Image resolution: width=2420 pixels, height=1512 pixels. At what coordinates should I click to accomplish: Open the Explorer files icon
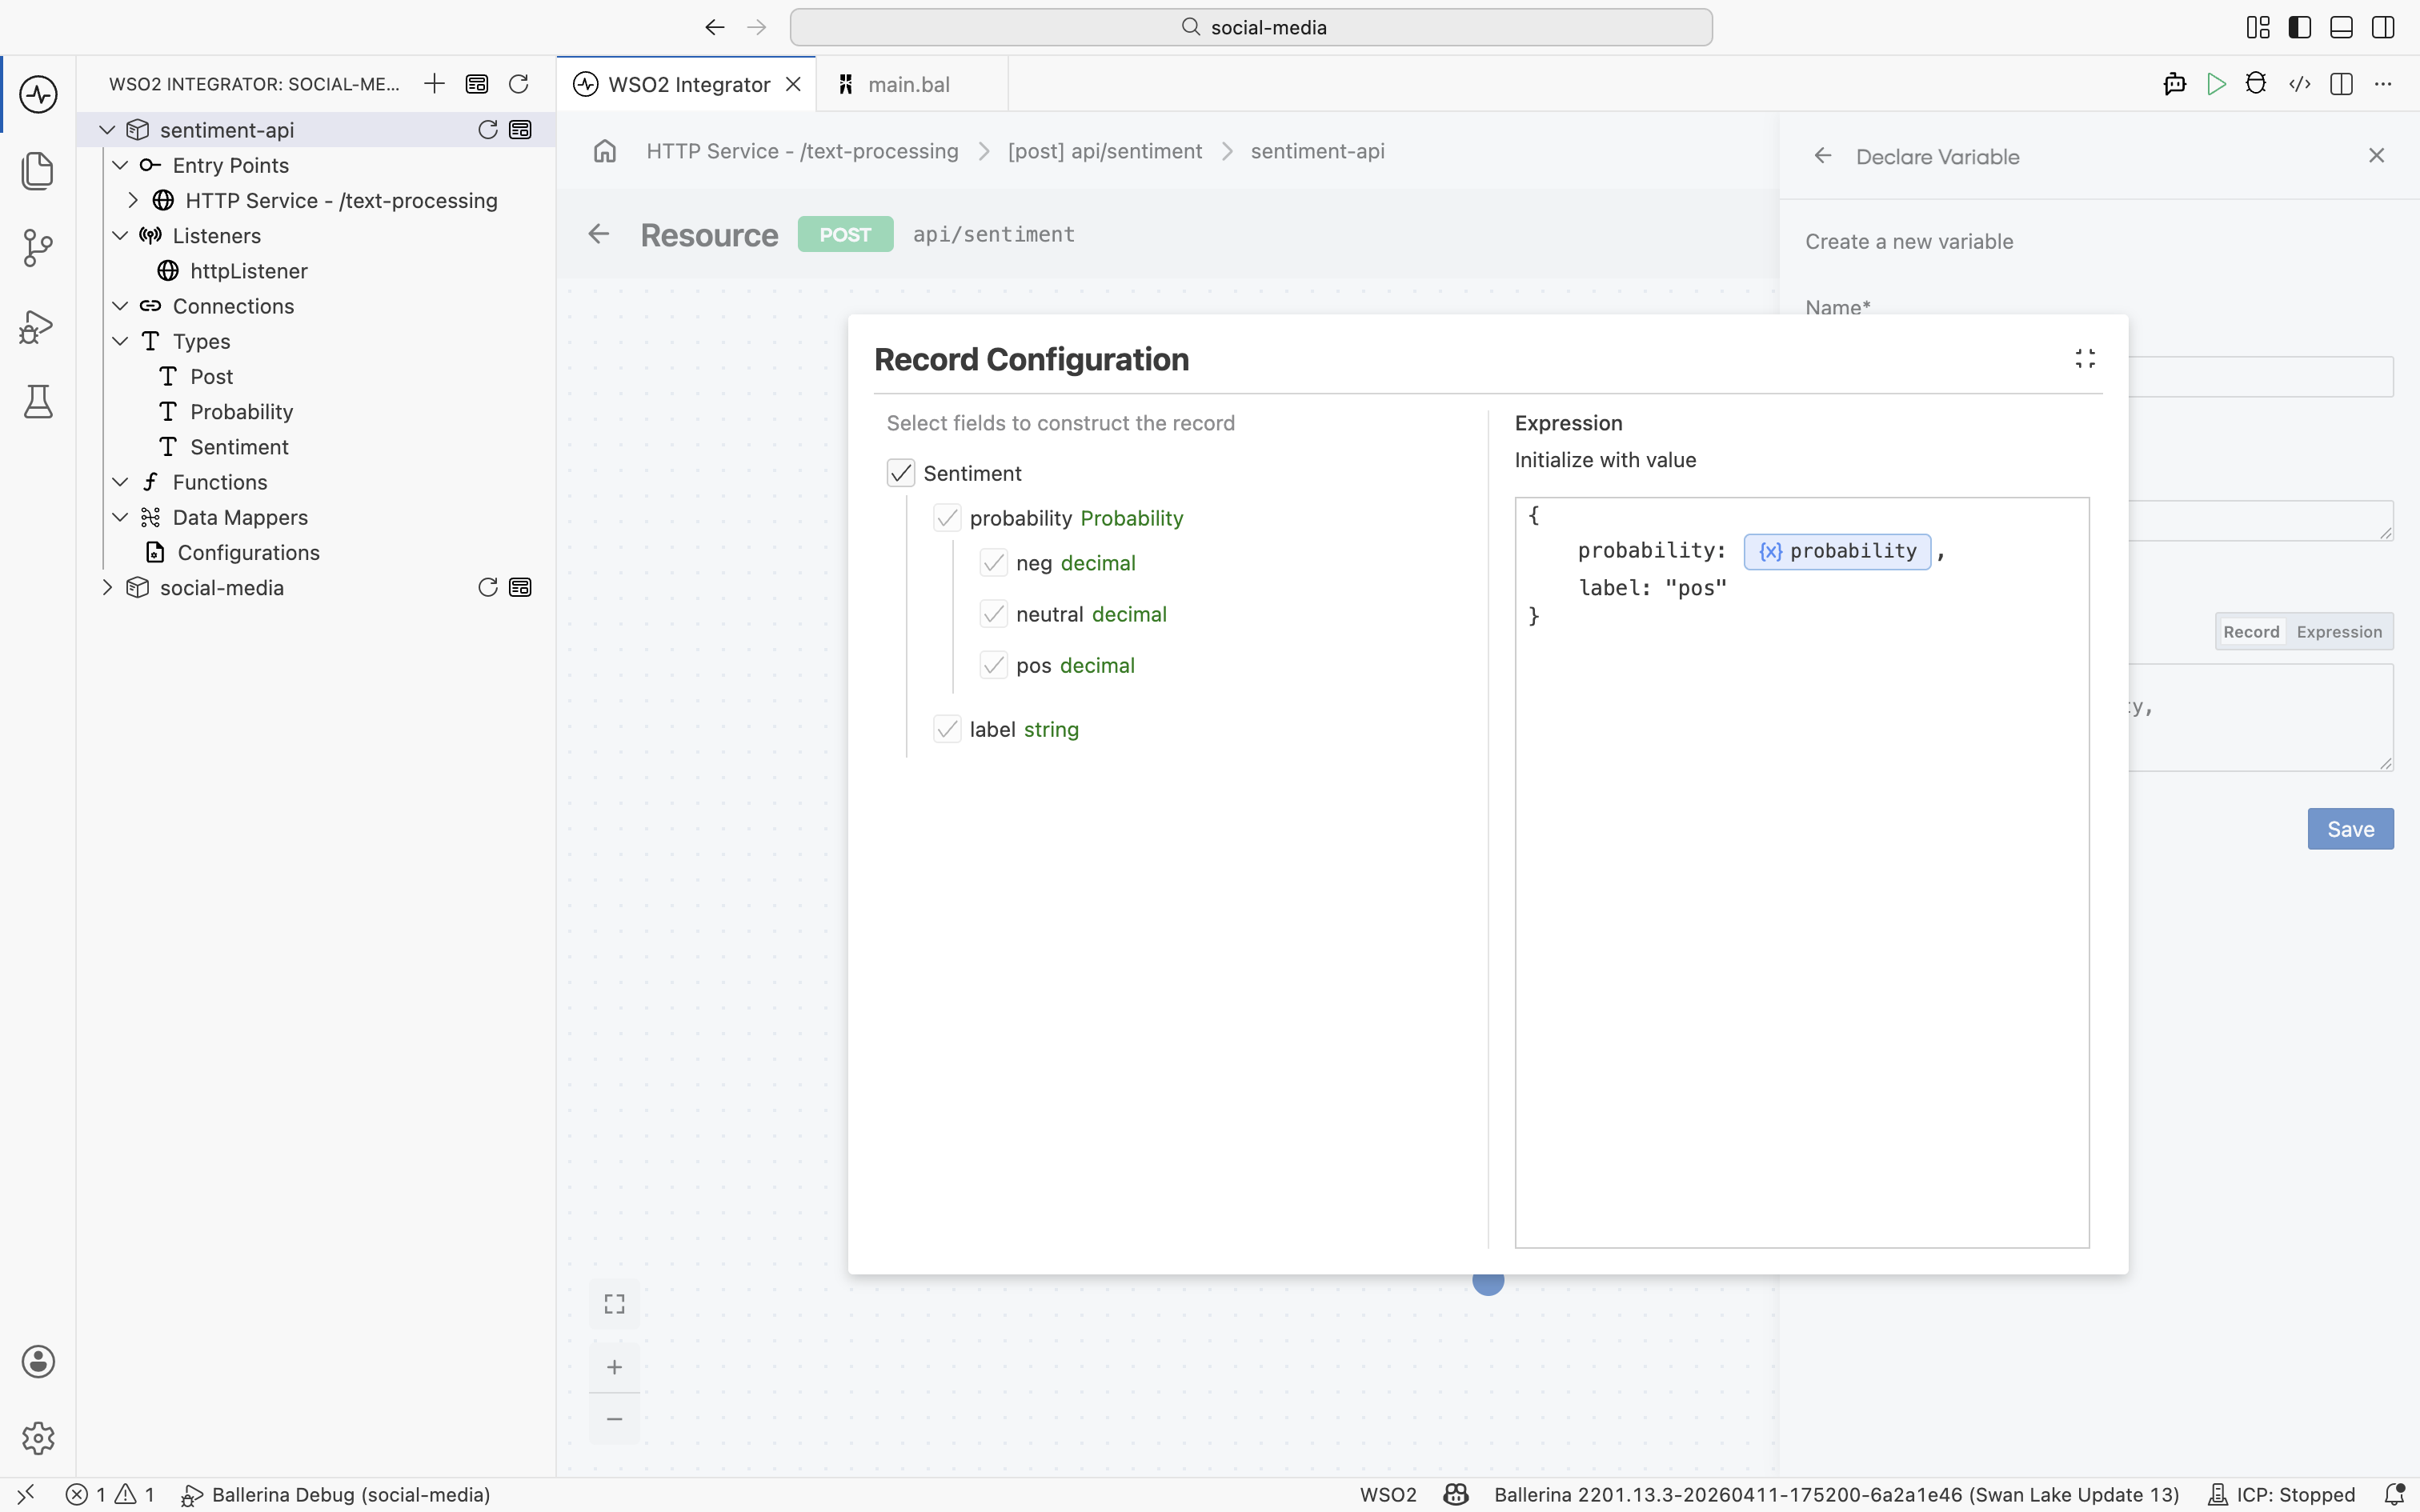coord(38,171)
